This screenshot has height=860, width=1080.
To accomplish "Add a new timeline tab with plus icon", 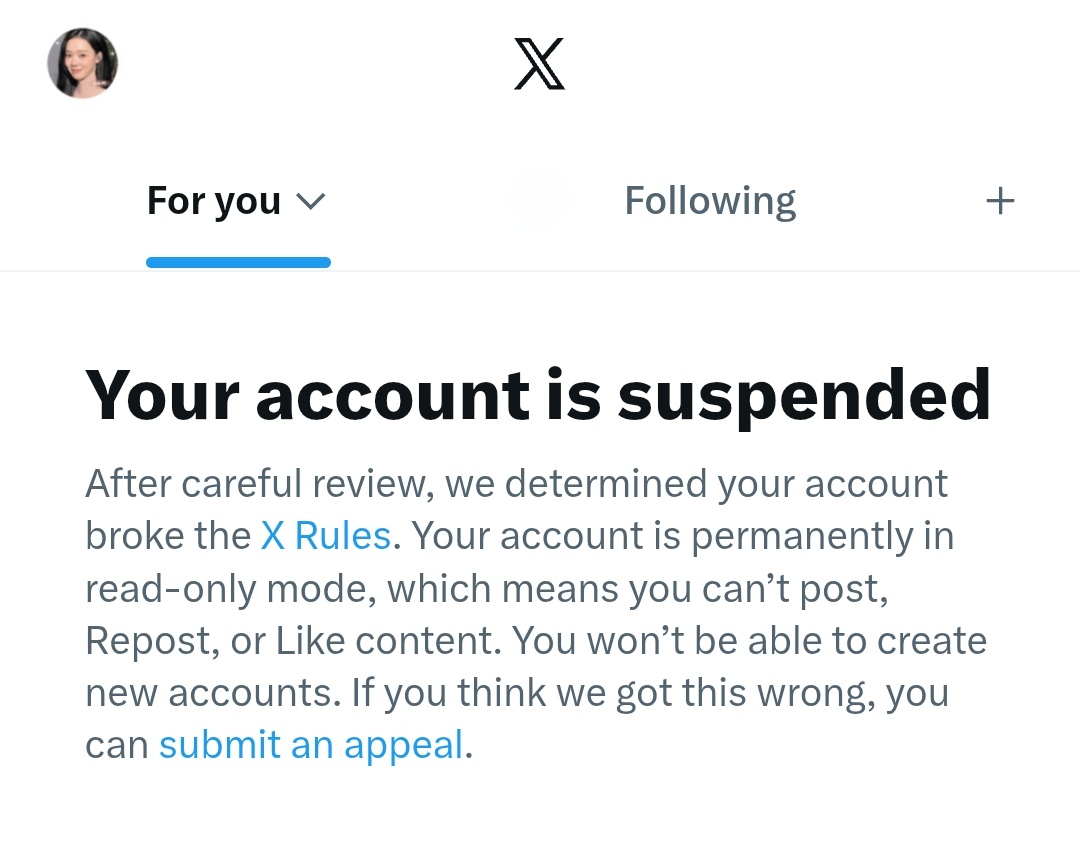I will coord(1000,201).
